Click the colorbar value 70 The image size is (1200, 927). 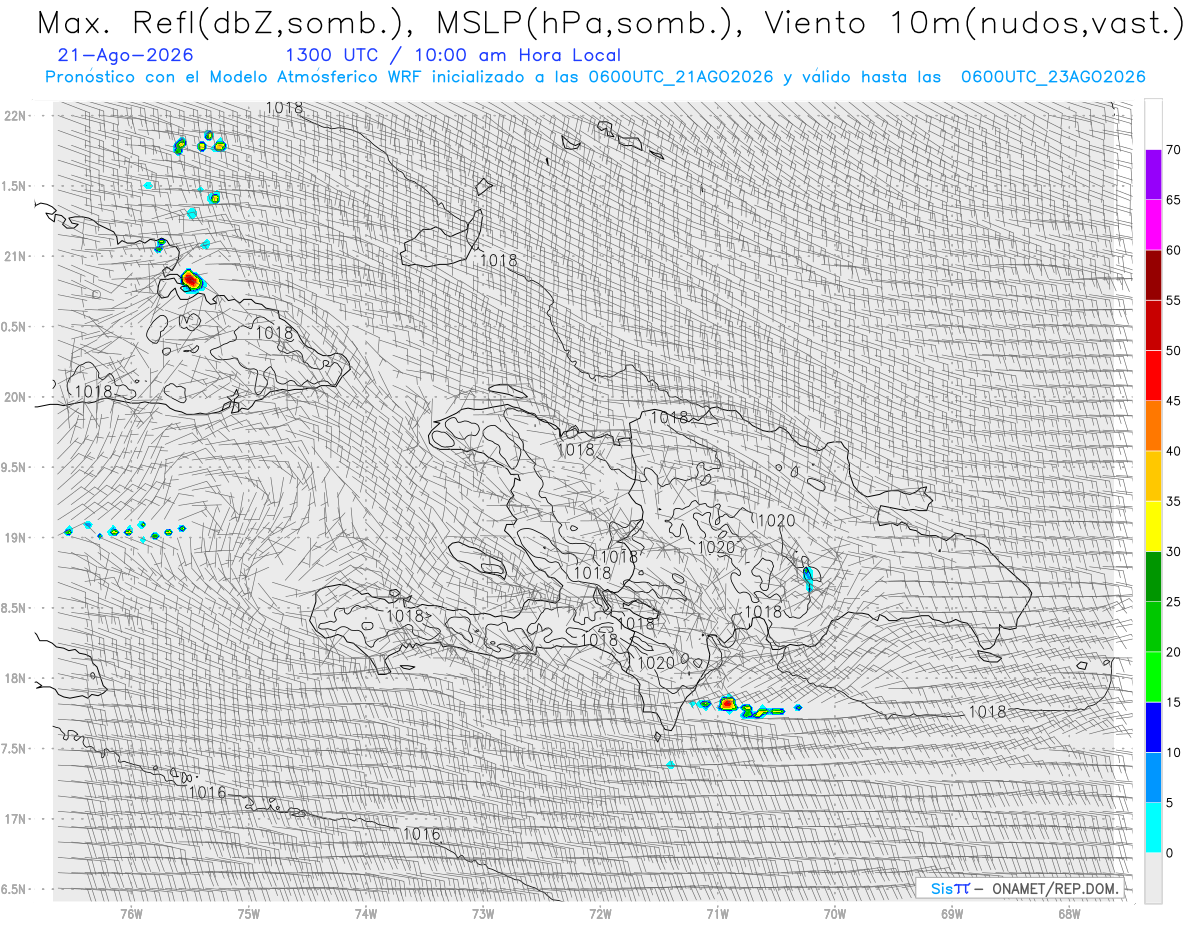[x=1173, y=150]
